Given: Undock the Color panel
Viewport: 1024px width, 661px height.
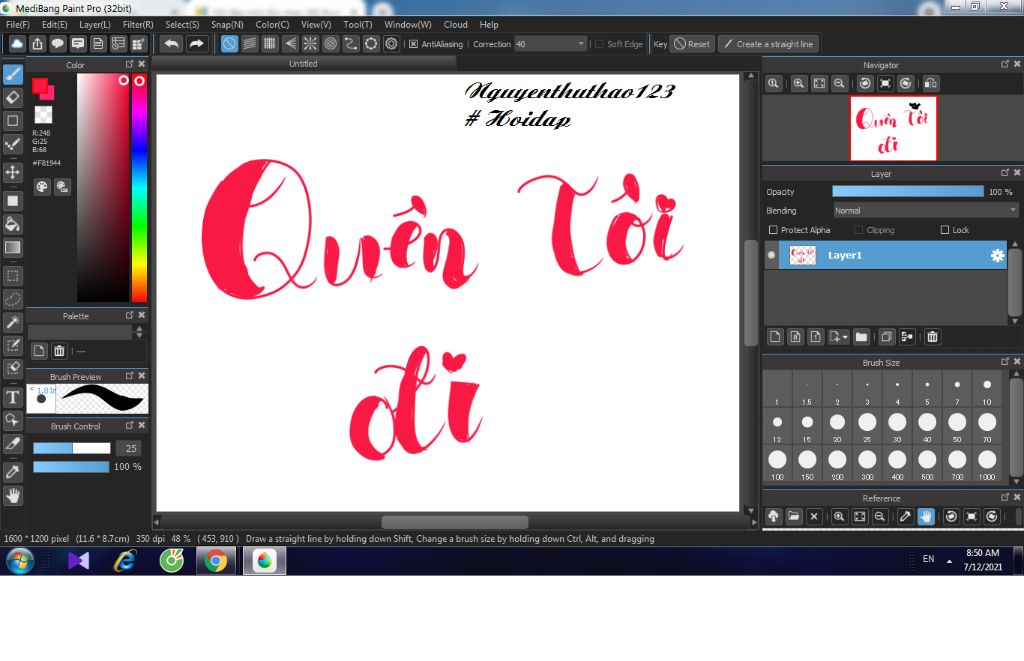Looking at the screenshot, I should 129,64.
